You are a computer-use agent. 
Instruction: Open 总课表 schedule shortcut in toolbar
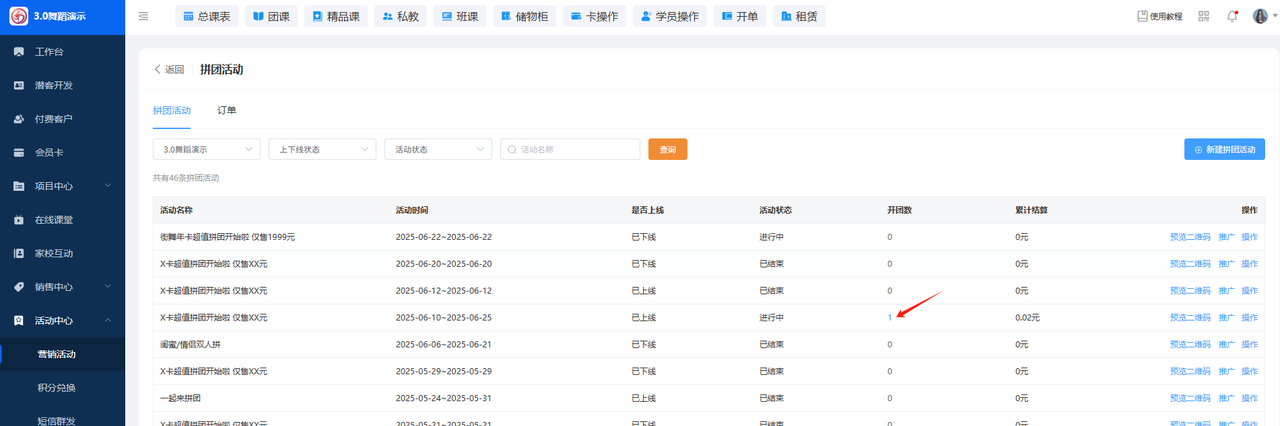207,16
